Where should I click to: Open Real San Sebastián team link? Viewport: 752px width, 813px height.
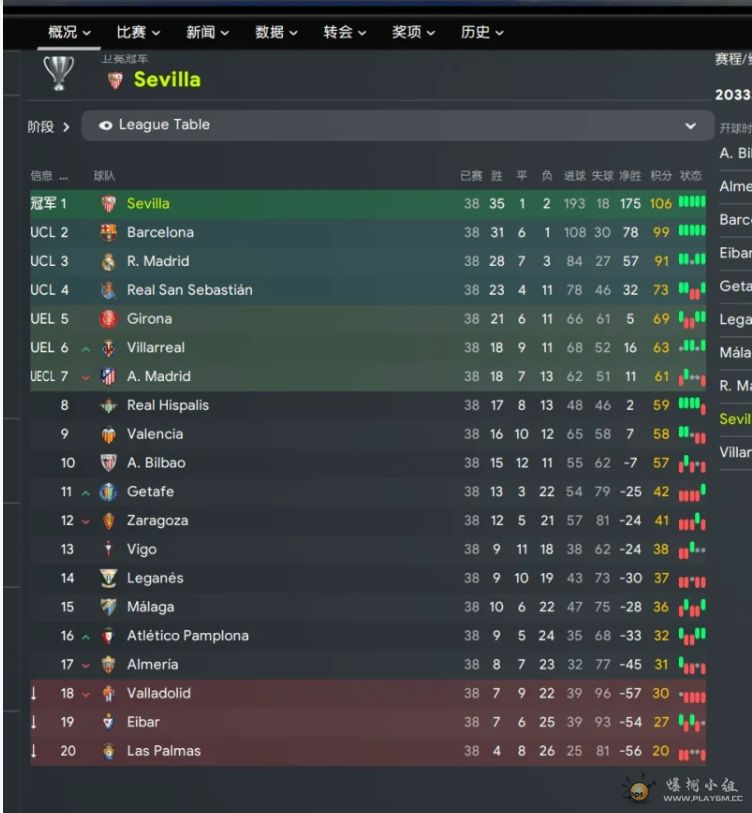click(x=190, y=290)
